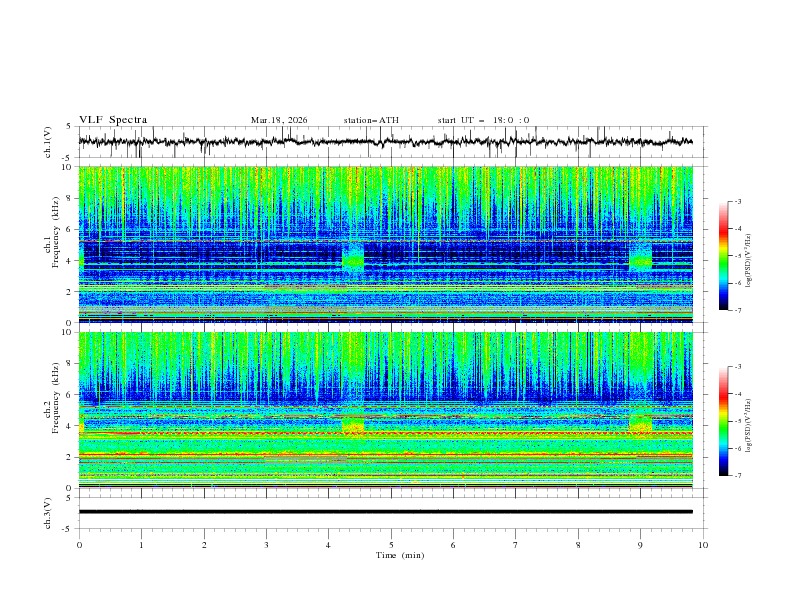Click the "VLF Spectra" title text
This screenshot has width=792, height=612.
click(x=113, y=120)
